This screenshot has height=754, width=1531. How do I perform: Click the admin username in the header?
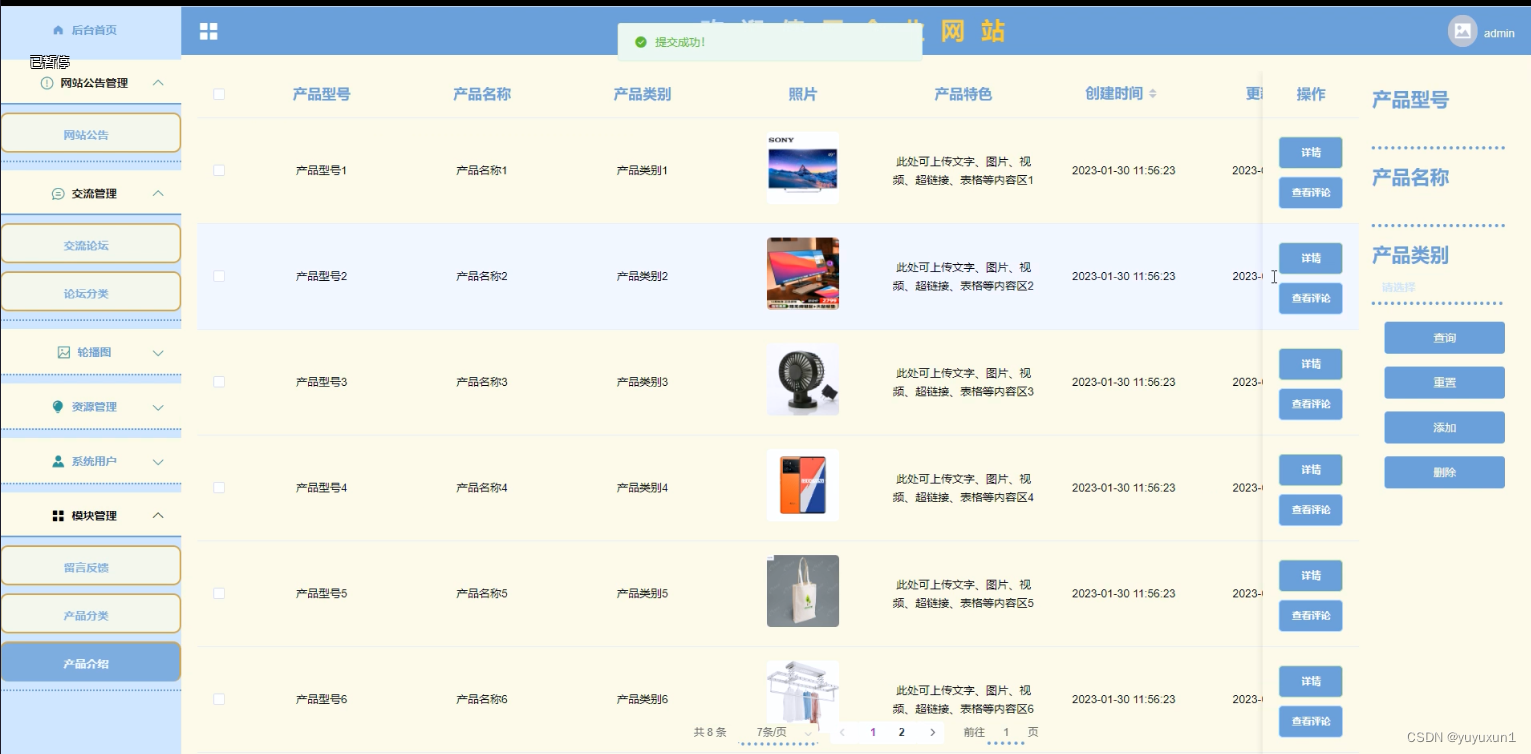click(x=1499, y=33)
